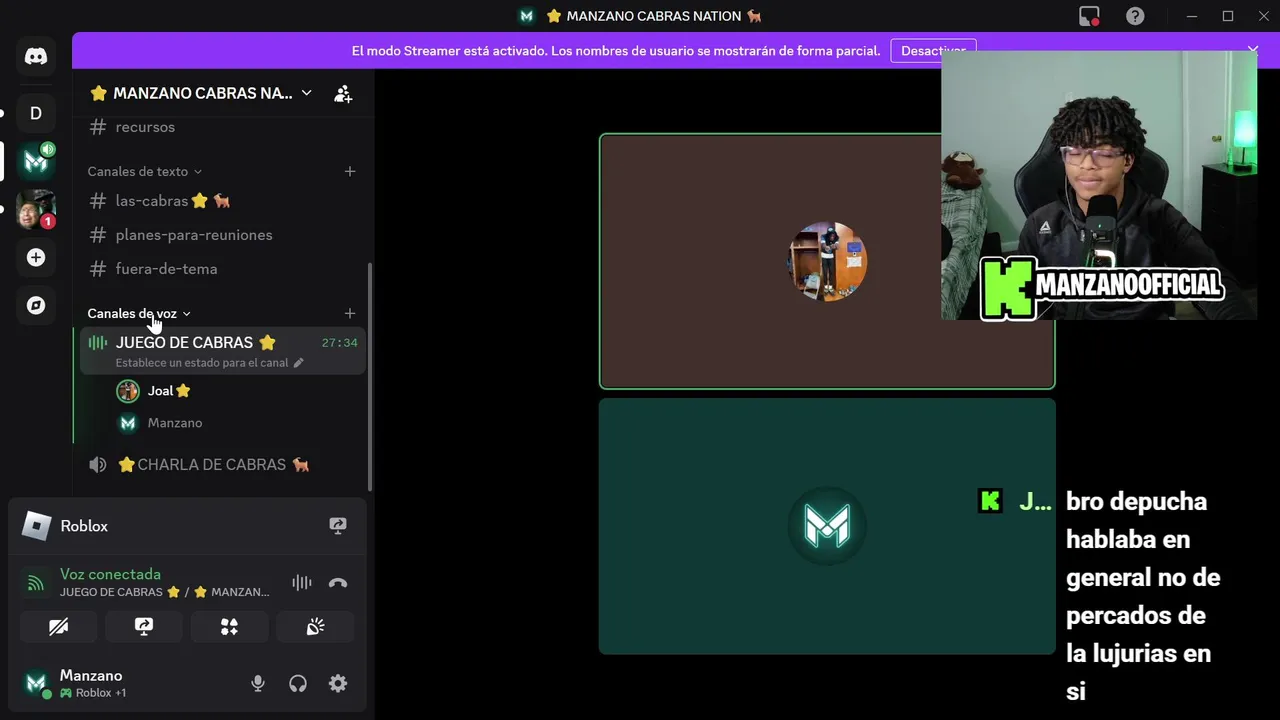Select the JUEGO DE CABRAS voice channel
Viewport: 1280px width, 720px height.
click(x=223, y=351)
